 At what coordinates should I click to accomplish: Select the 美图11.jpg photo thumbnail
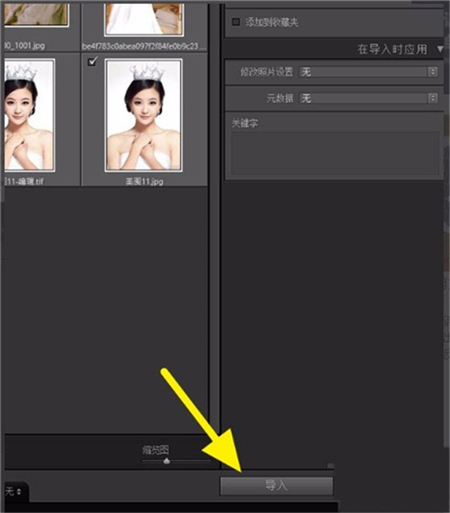pos(143,115)
